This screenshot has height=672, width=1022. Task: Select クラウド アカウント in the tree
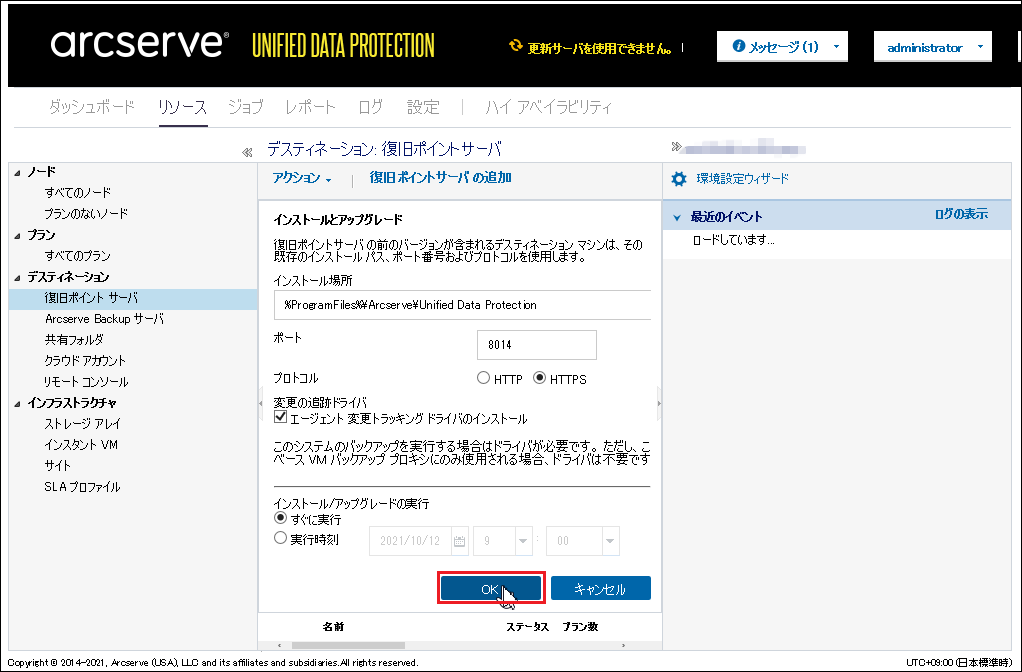85,360
